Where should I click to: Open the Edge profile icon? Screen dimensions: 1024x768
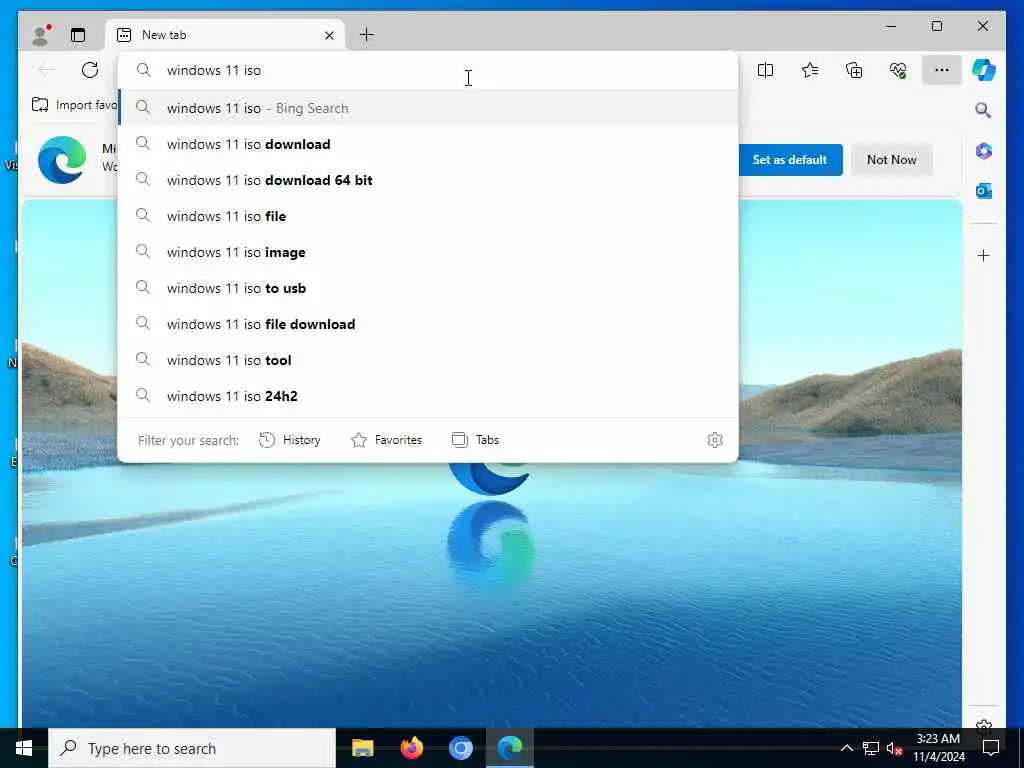tap(41, 35)
